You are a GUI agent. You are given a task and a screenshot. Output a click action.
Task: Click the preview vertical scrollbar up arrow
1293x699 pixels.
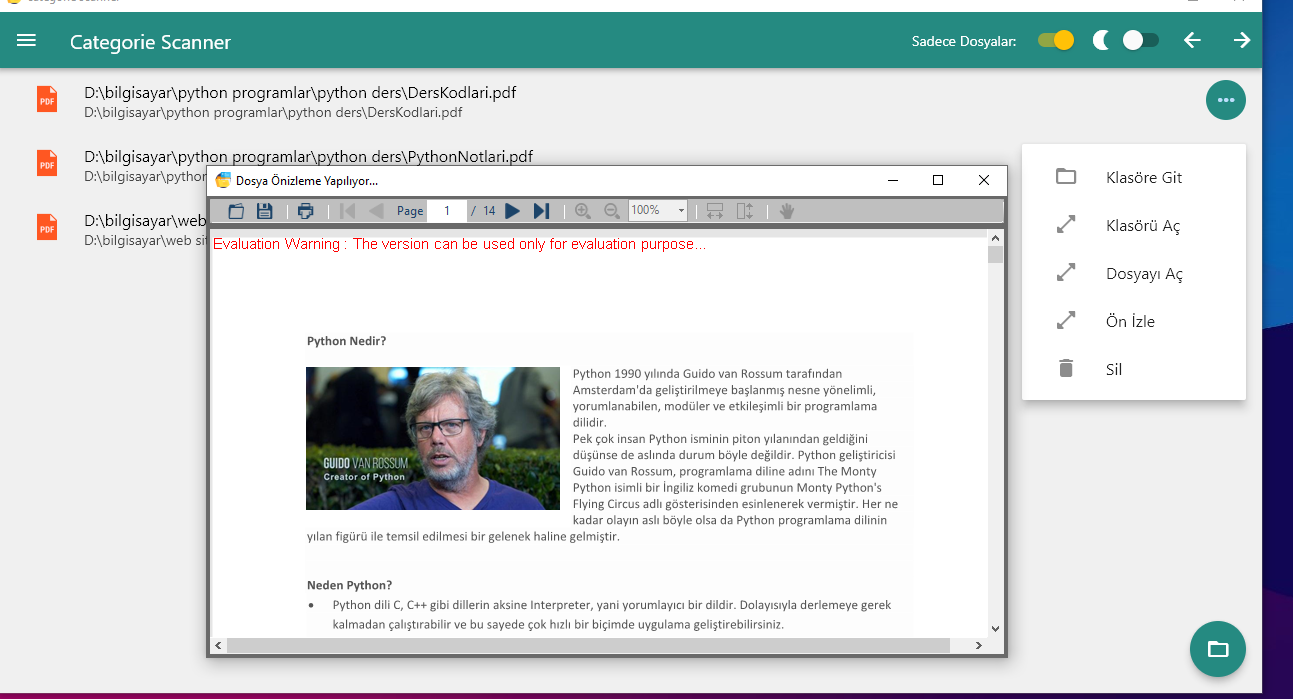click(x=995, y=238)
